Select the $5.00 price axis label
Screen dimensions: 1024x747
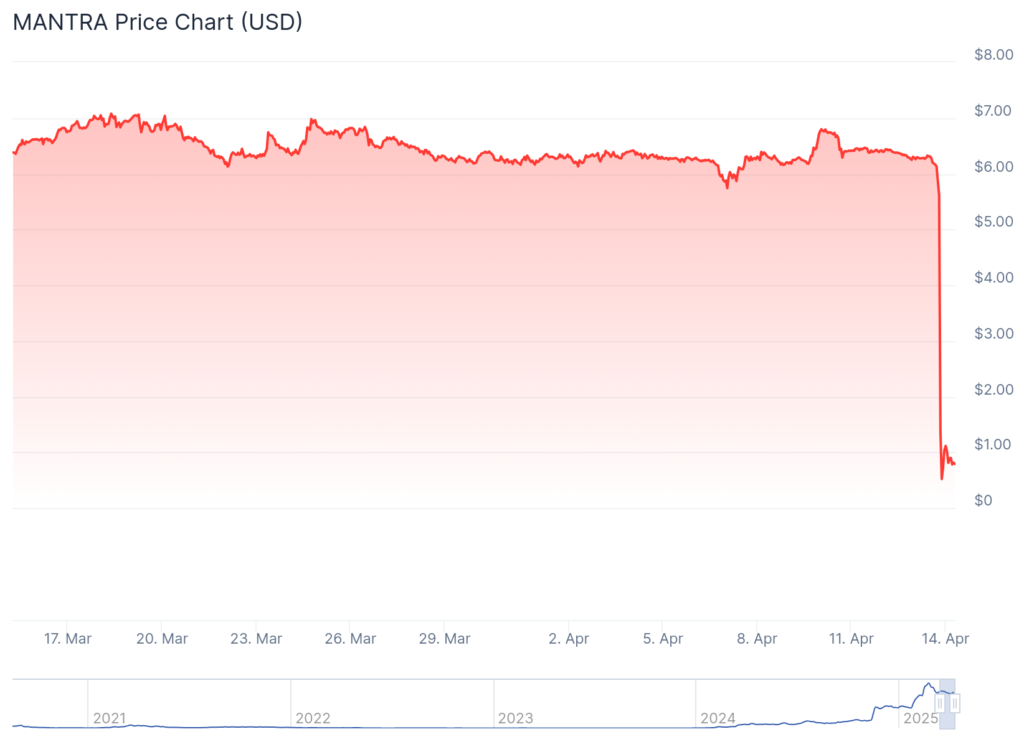pos(992,221)
